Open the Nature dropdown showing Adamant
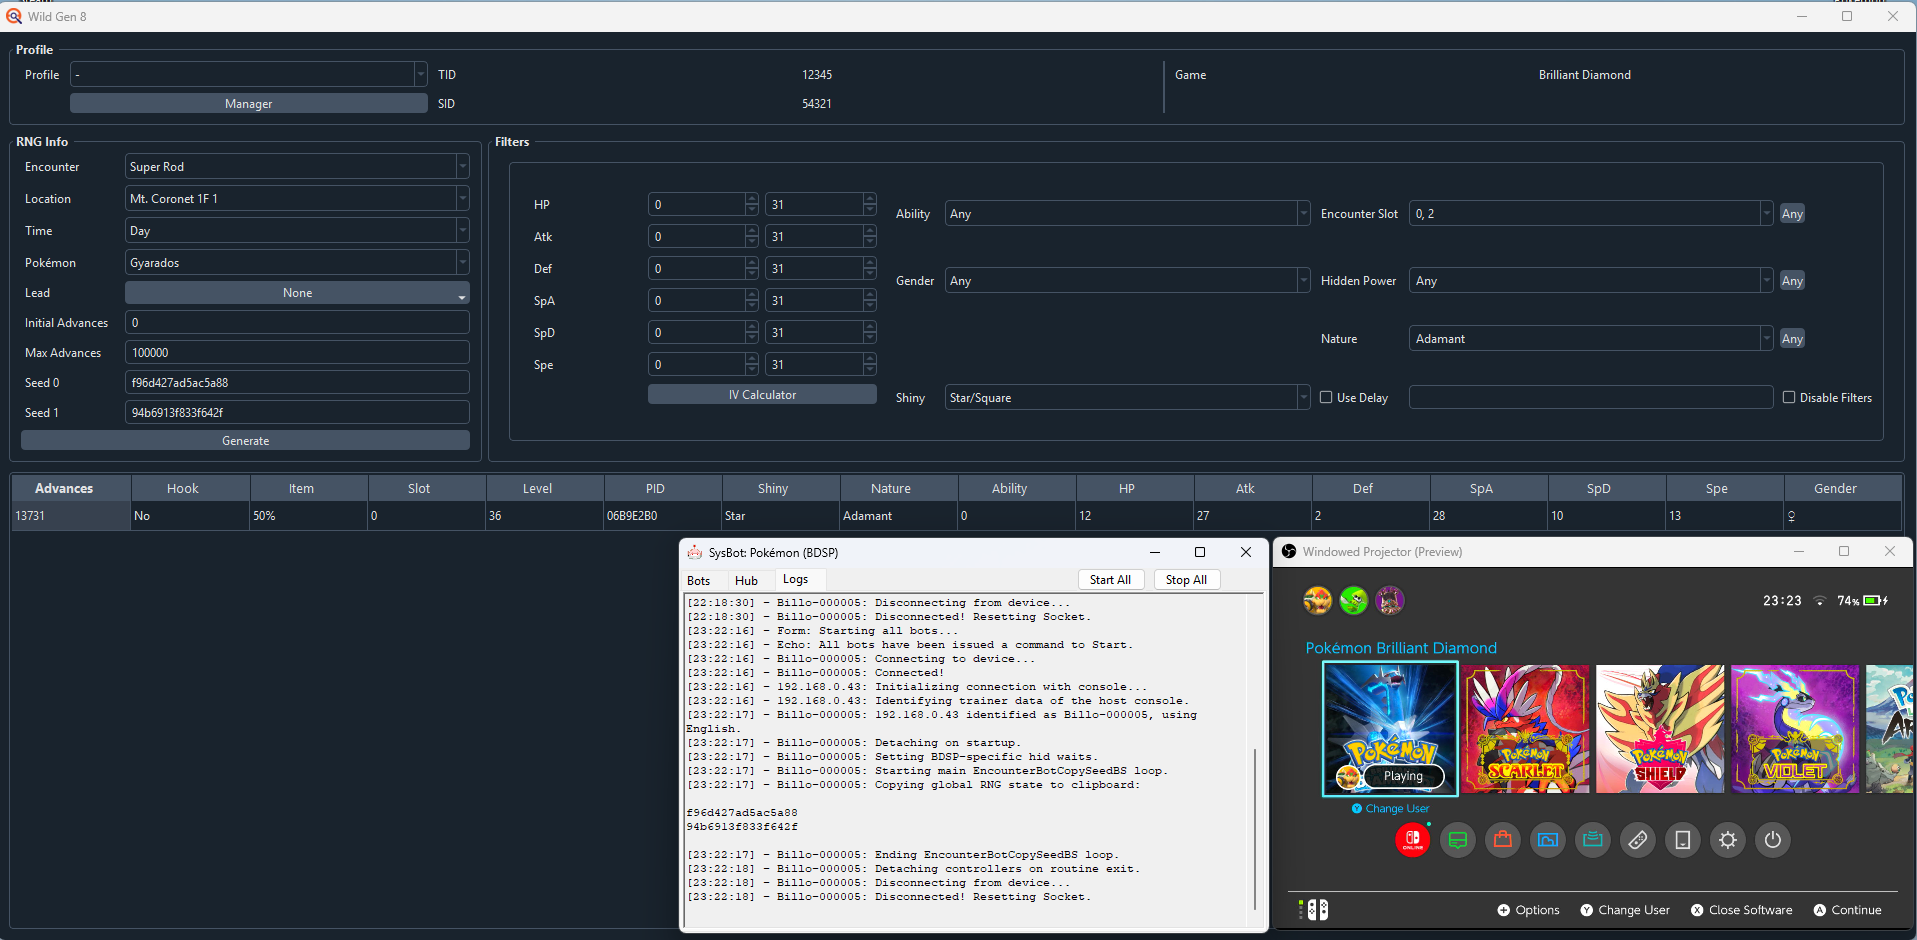1917x940 pixels. tap(1591, 338)
